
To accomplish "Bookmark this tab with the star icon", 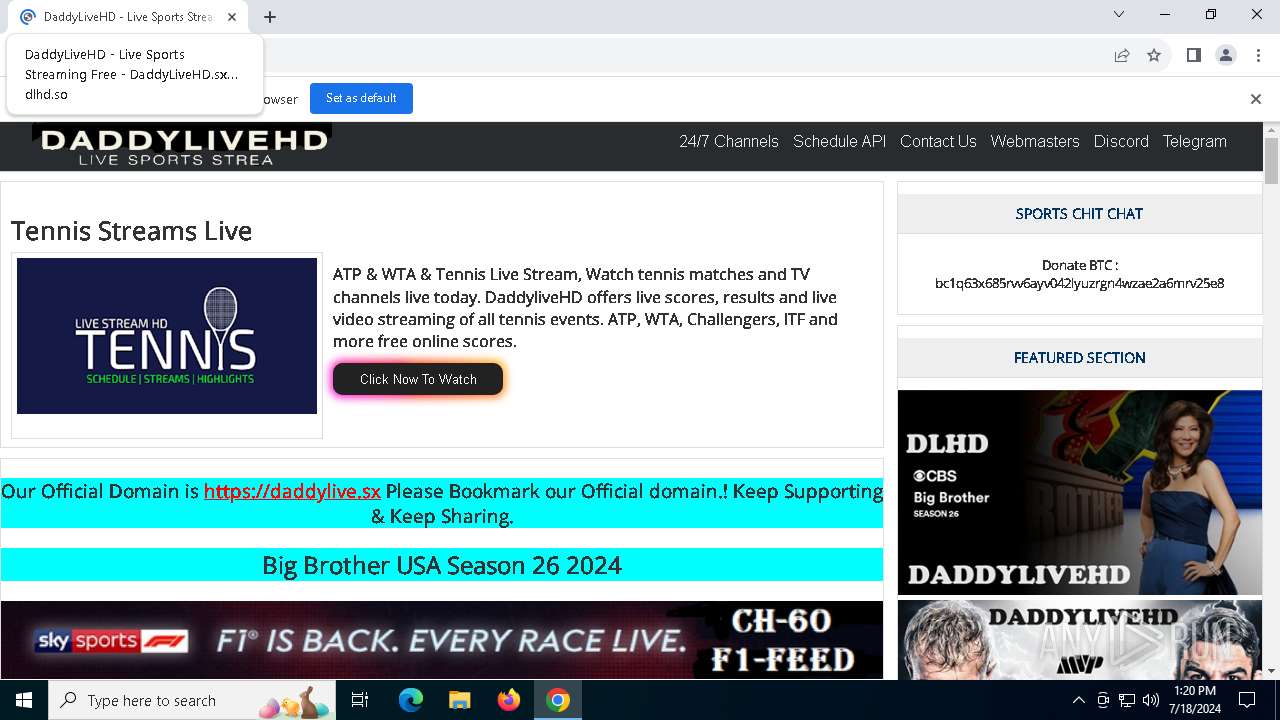I will pos(1154,56).
